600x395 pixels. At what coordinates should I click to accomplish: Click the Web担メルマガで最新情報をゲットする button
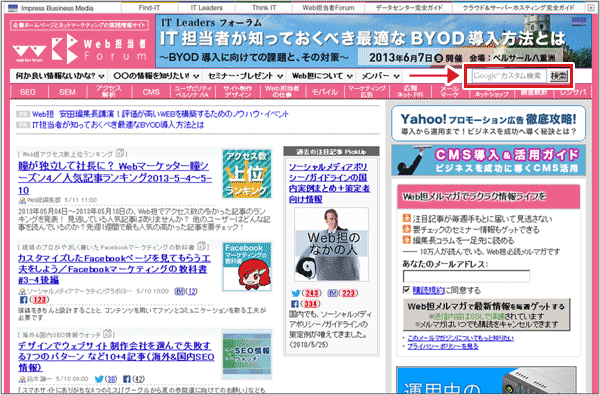(x=486, y=315)
